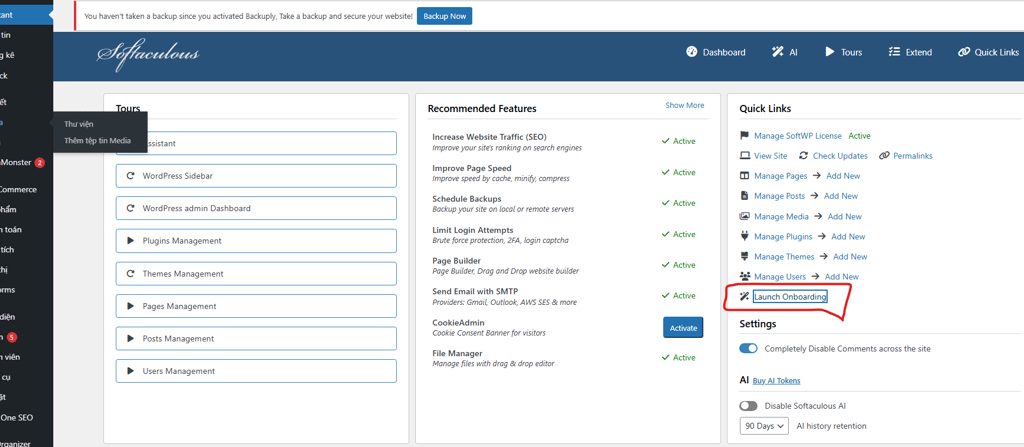
Task: Click replay icon beside WordPress Sidebar tour
Action: click(x=130, y=176)
